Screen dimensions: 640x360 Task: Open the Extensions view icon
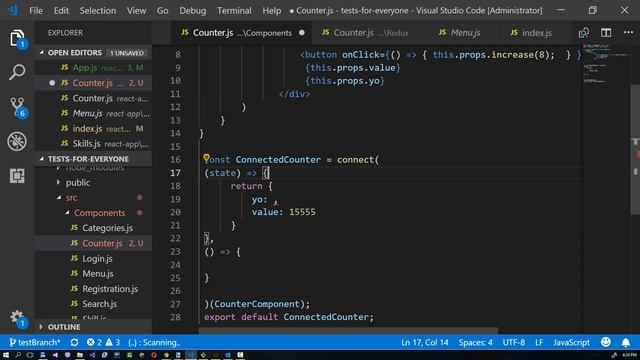[x=17, y=176]
